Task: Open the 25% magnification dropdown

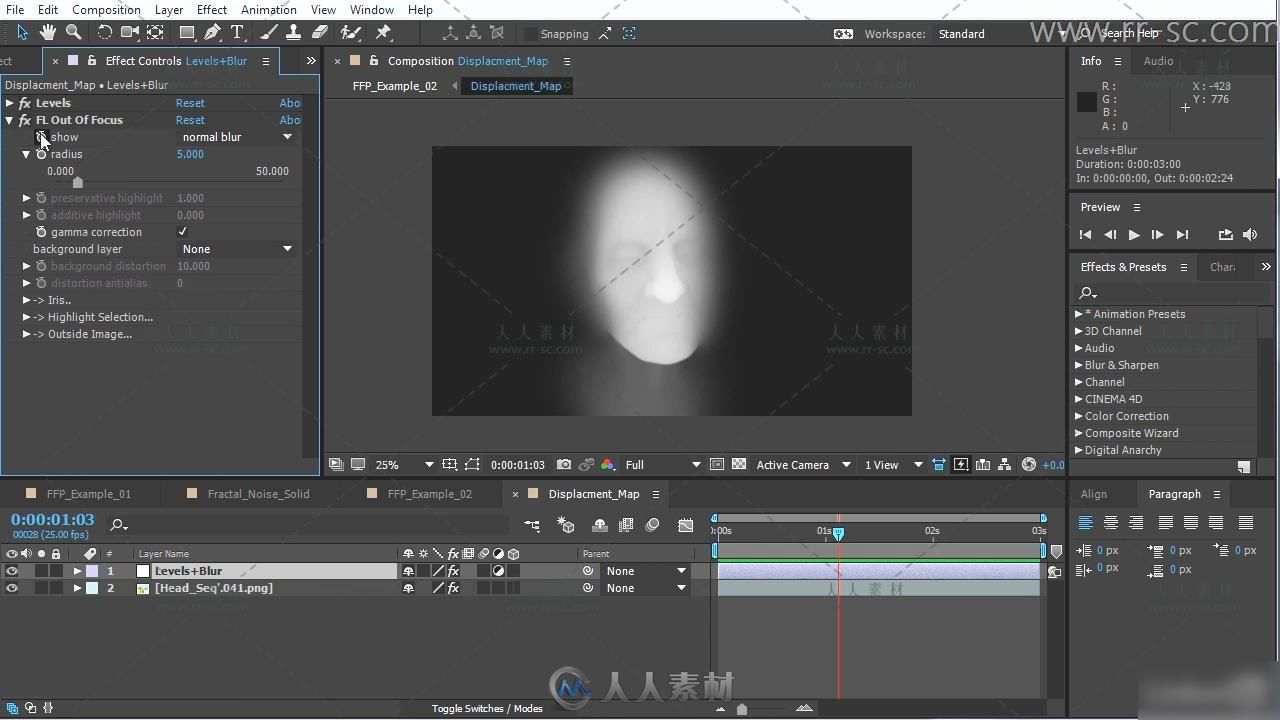Action: [x=404, y=465]
